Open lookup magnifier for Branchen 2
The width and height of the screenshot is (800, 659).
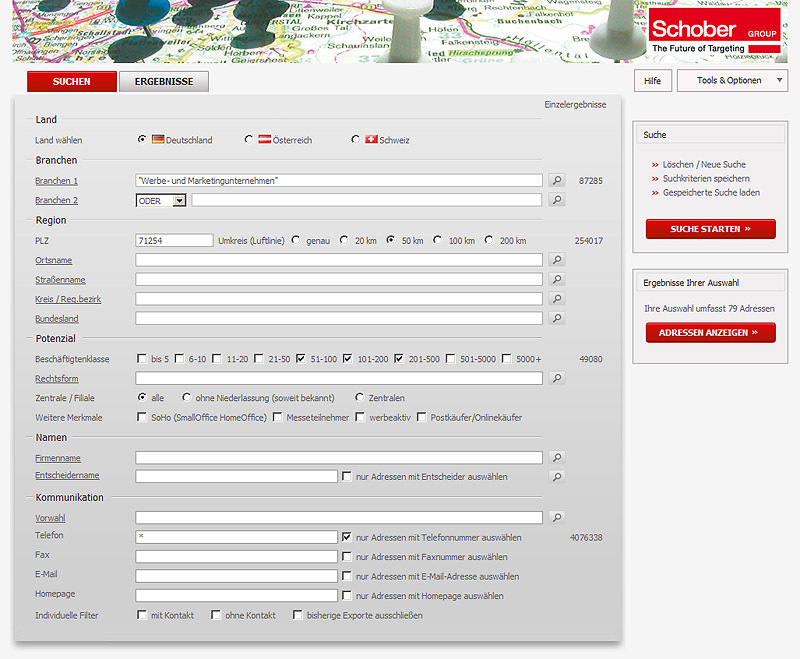click(557, 199)
